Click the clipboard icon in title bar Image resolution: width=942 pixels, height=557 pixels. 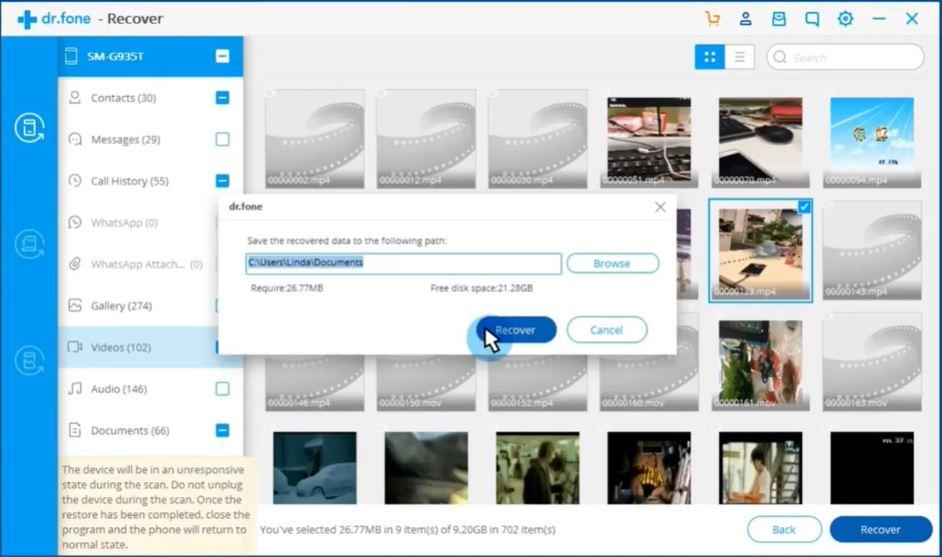[x=779, y=19]
